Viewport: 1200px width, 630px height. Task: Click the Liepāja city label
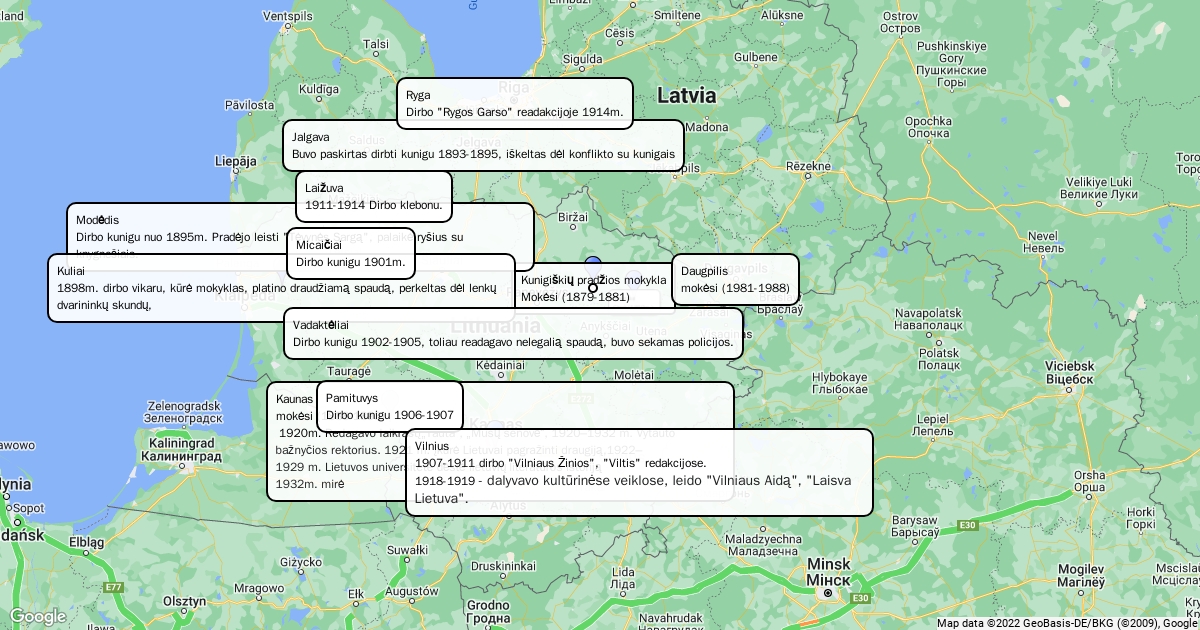click(236, 160)
